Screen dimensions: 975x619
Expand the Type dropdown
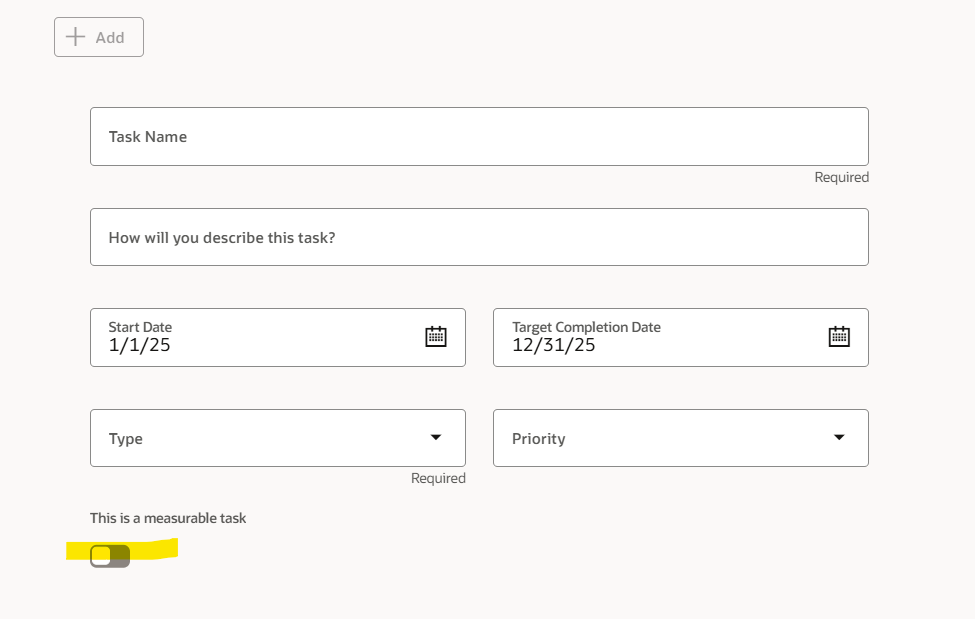click(x=278, y=438)
